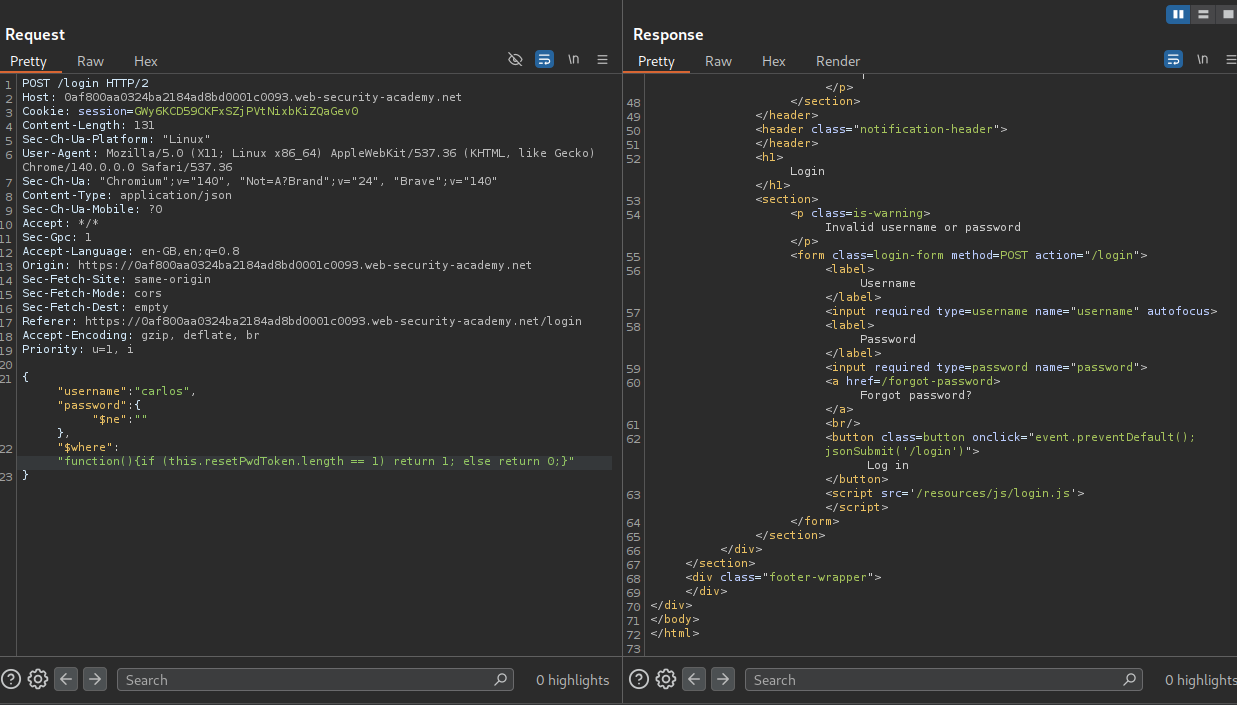Image resolution: width=1237 pixels, height=705 pixels.
Task: Switch the Request view to the Raw tab
Action: click(90, 61)
